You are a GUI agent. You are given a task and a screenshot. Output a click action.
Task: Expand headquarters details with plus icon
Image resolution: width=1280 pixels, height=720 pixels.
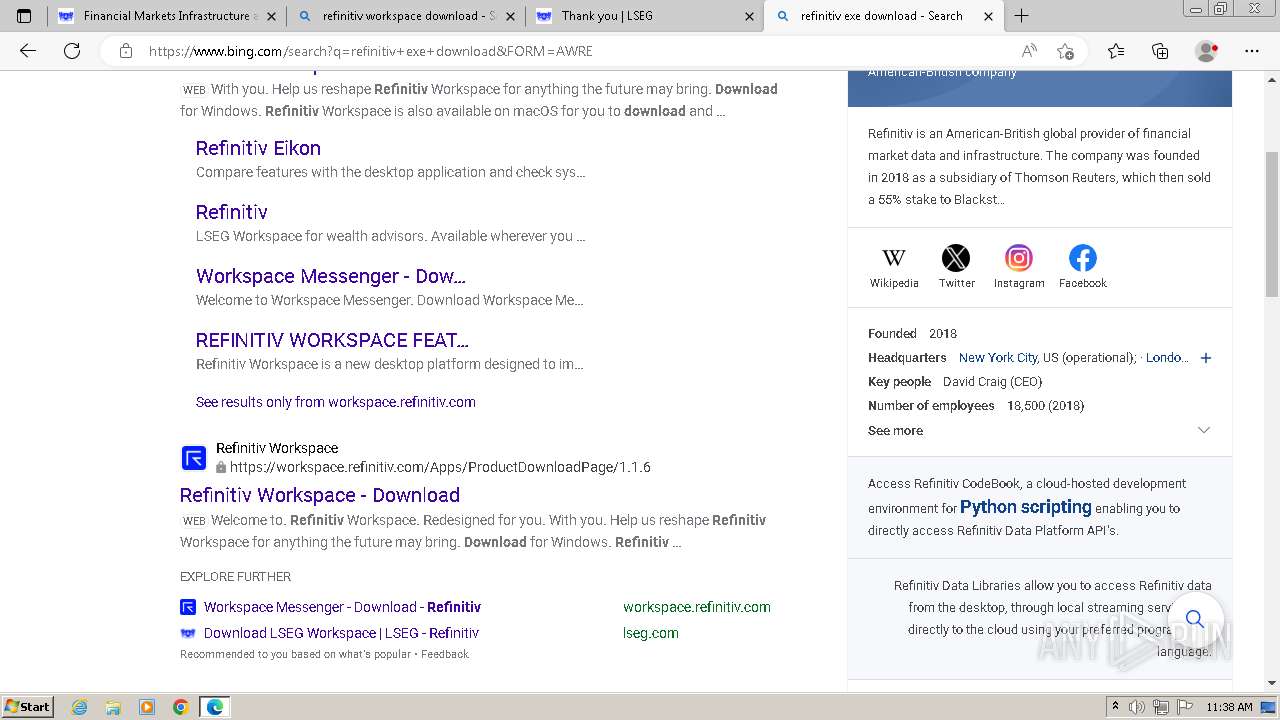pos(1206,358)
